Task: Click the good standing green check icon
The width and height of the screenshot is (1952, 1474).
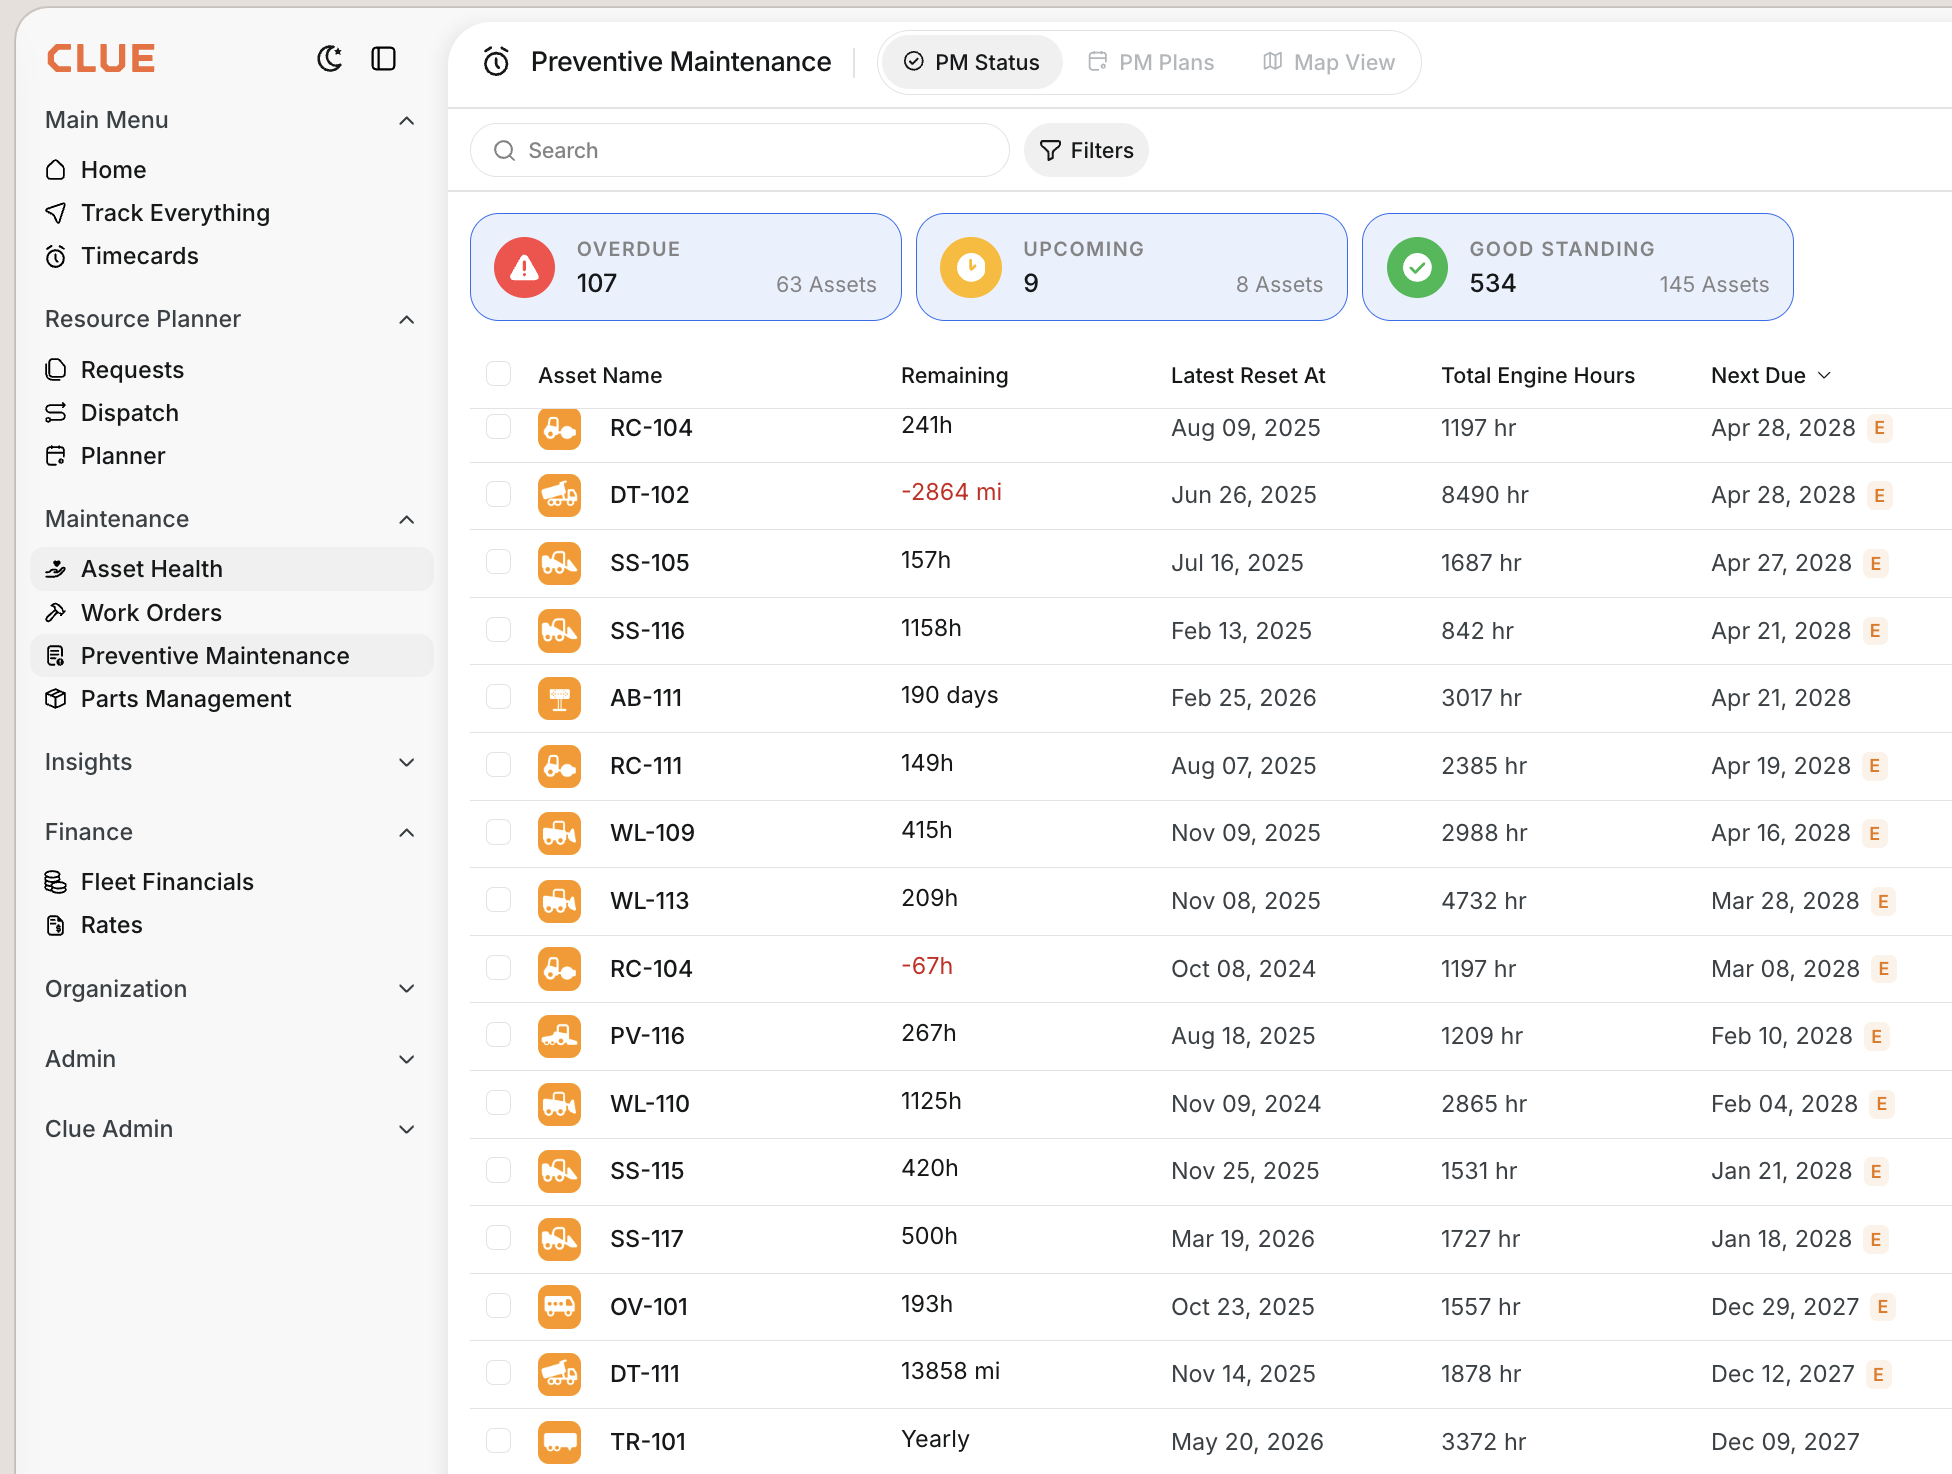Action: point(1417,267)
